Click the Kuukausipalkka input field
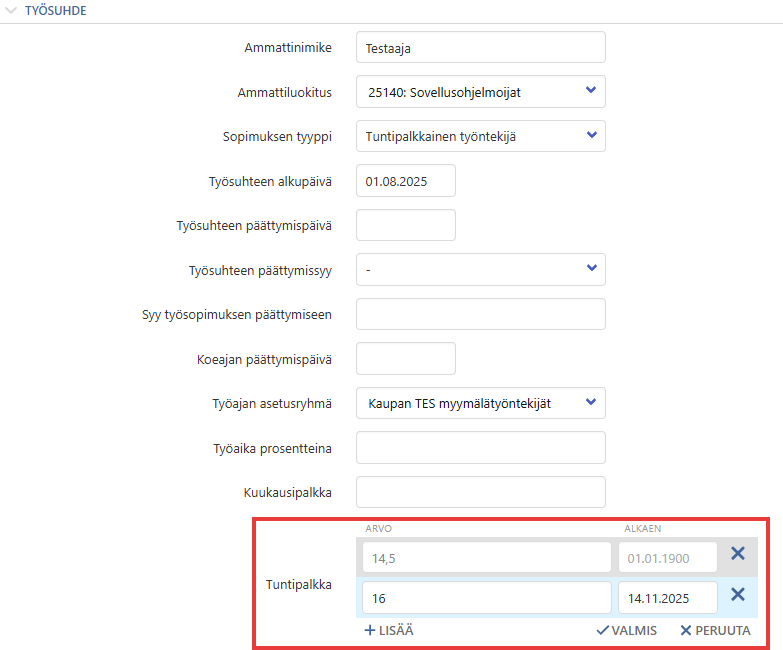This screenshot has height=650, width=783. pyautogui.click(x=480, y=492)
